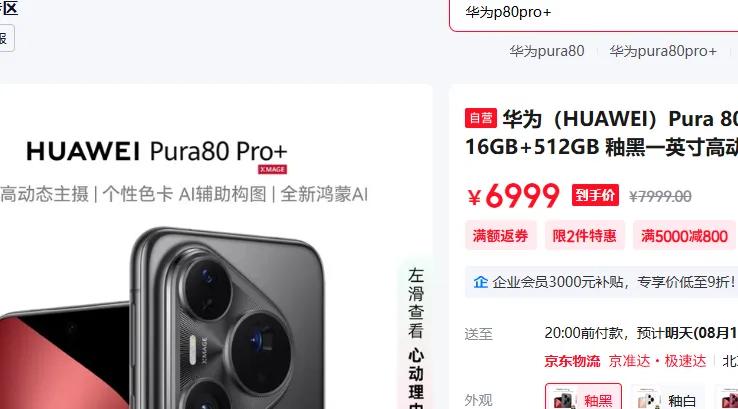Screen dimensions: 738x409
Task: Open the enterprise member 3000元补贴 banner
Action: click(x=602, y=282)
